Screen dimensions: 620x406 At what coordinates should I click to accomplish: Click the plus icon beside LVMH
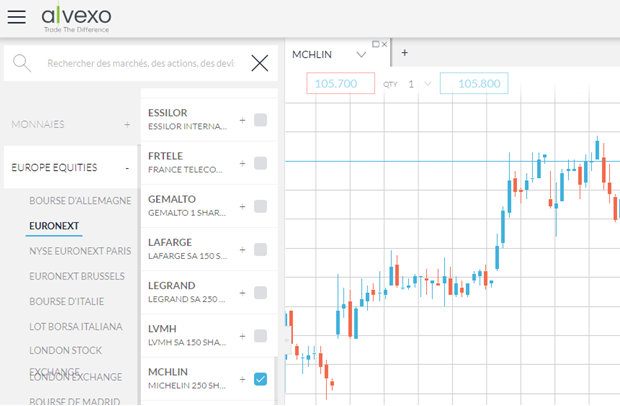tap(242, 336)
